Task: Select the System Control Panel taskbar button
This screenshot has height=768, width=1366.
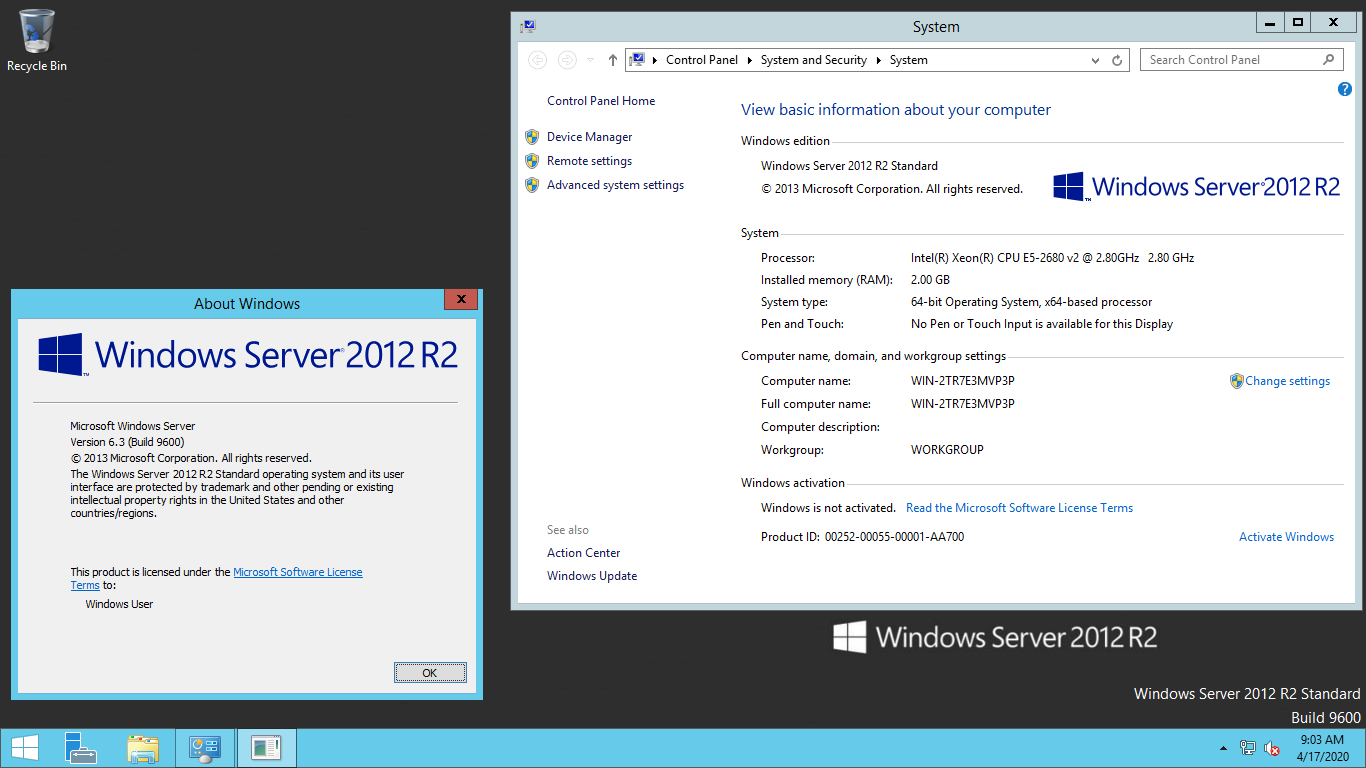Action: pyautogui.click(x=205, y=748)
